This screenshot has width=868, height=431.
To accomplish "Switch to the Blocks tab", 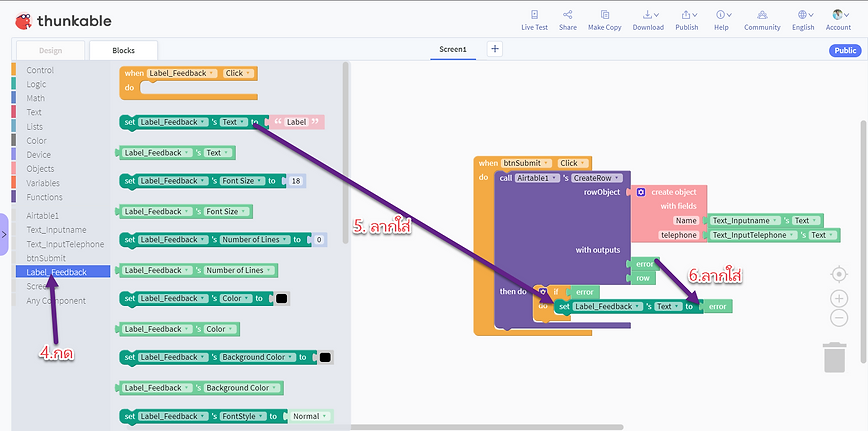I will (x=123, y=50).
